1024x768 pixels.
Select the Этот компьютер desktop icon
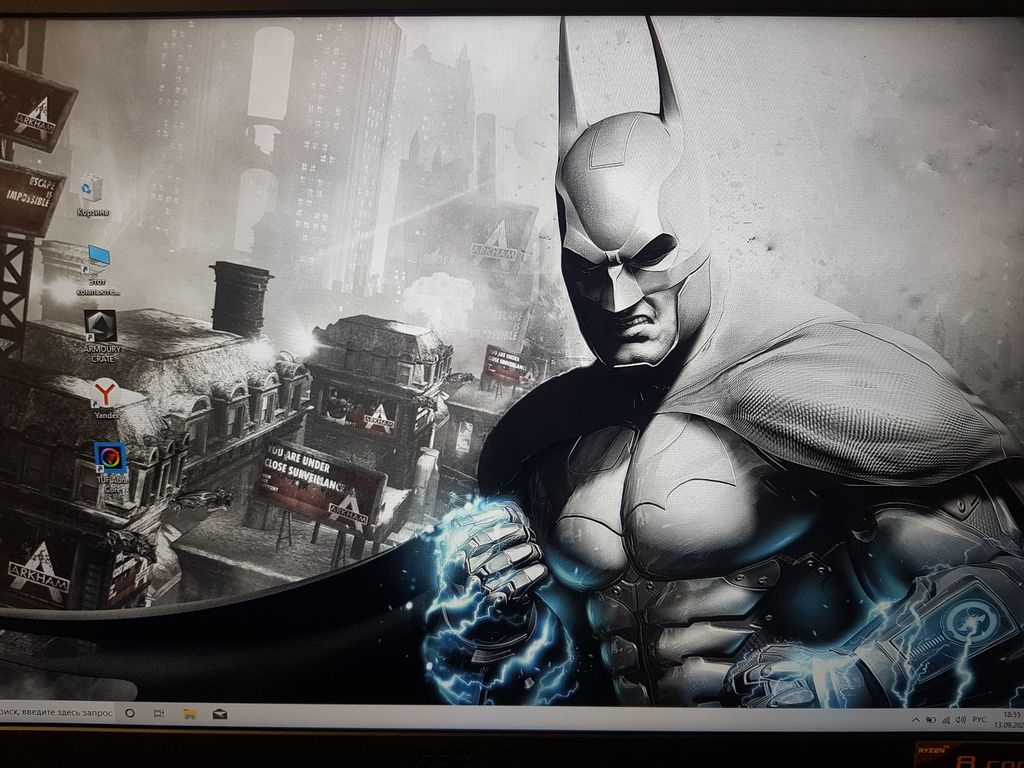point(99,270)
